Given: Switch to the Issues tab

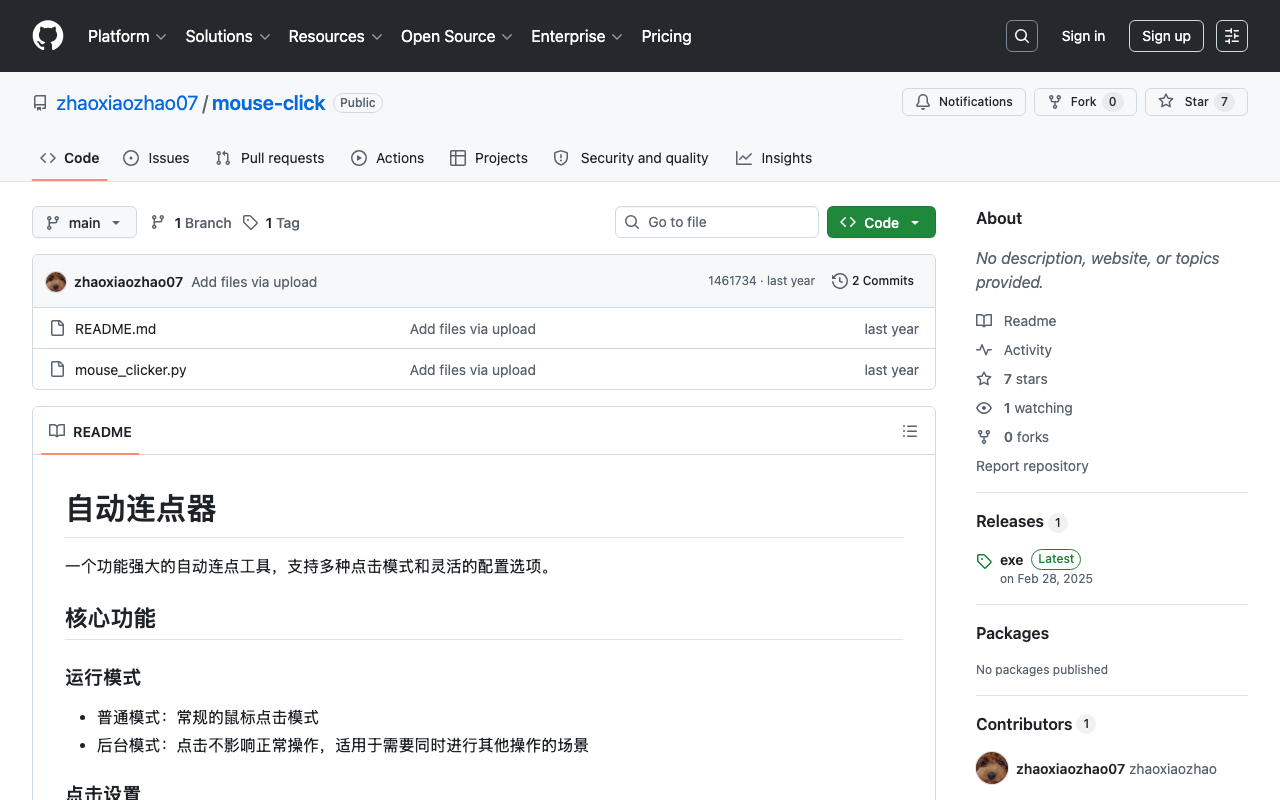Looking at the screenshot, I should 156,158.
